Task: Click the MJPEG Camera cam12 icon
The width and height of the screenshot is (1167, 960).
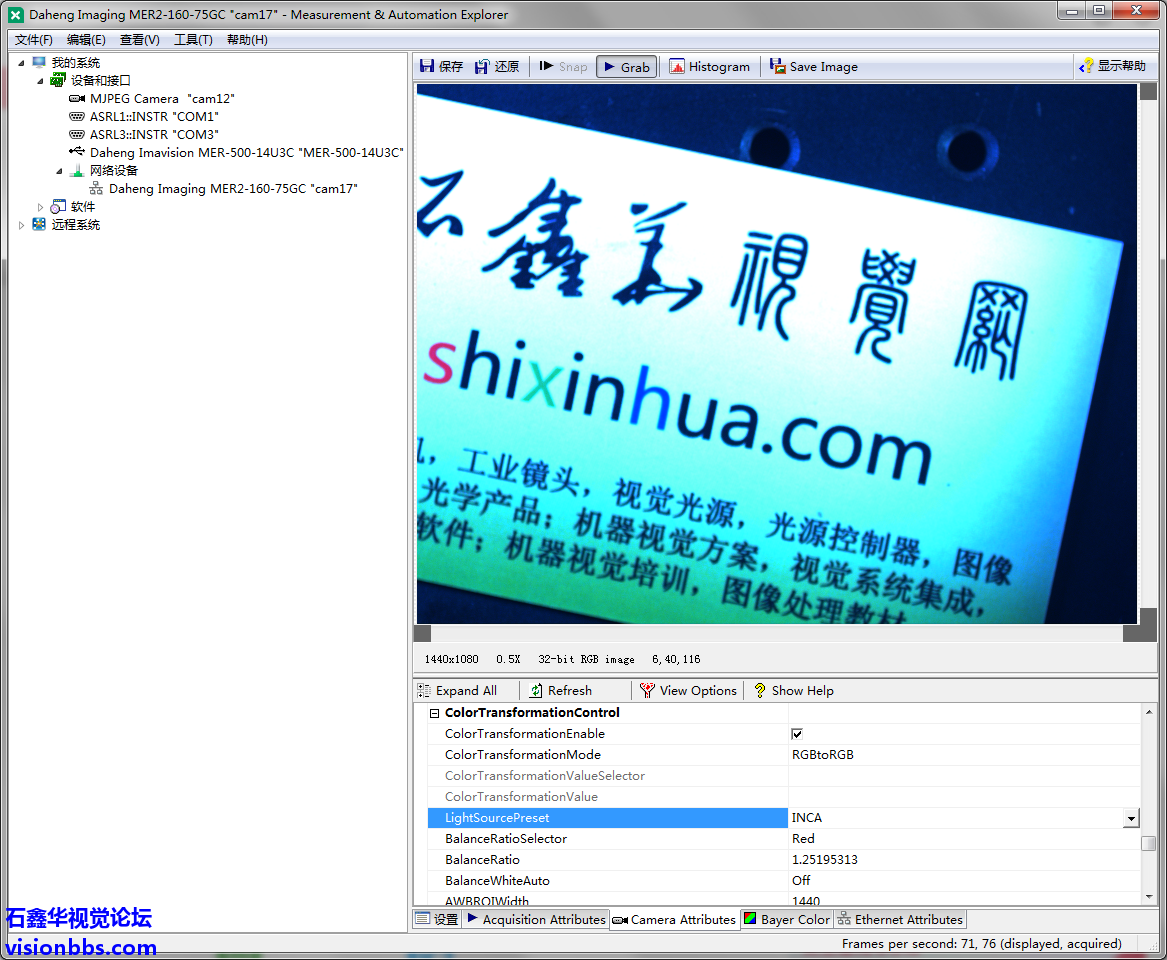Action: (x=77, y=99)
